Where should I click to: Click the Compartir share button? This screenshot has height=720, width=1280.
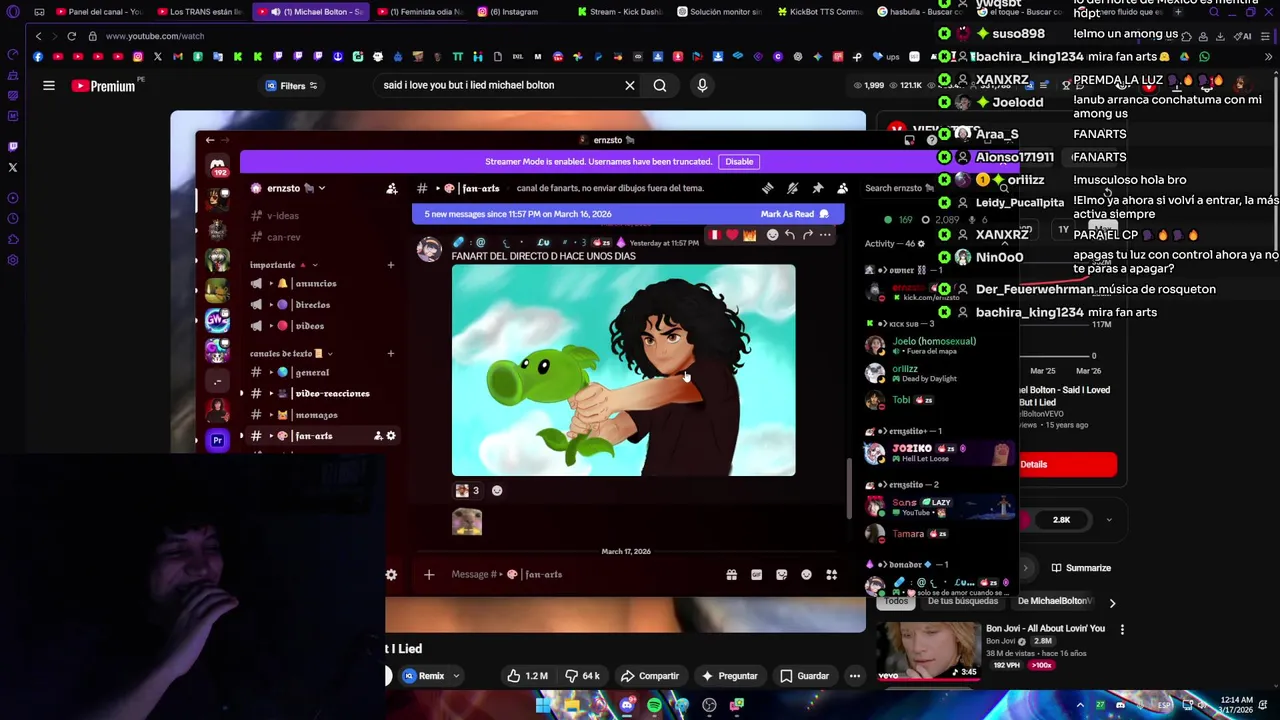(x=649, y=676)
